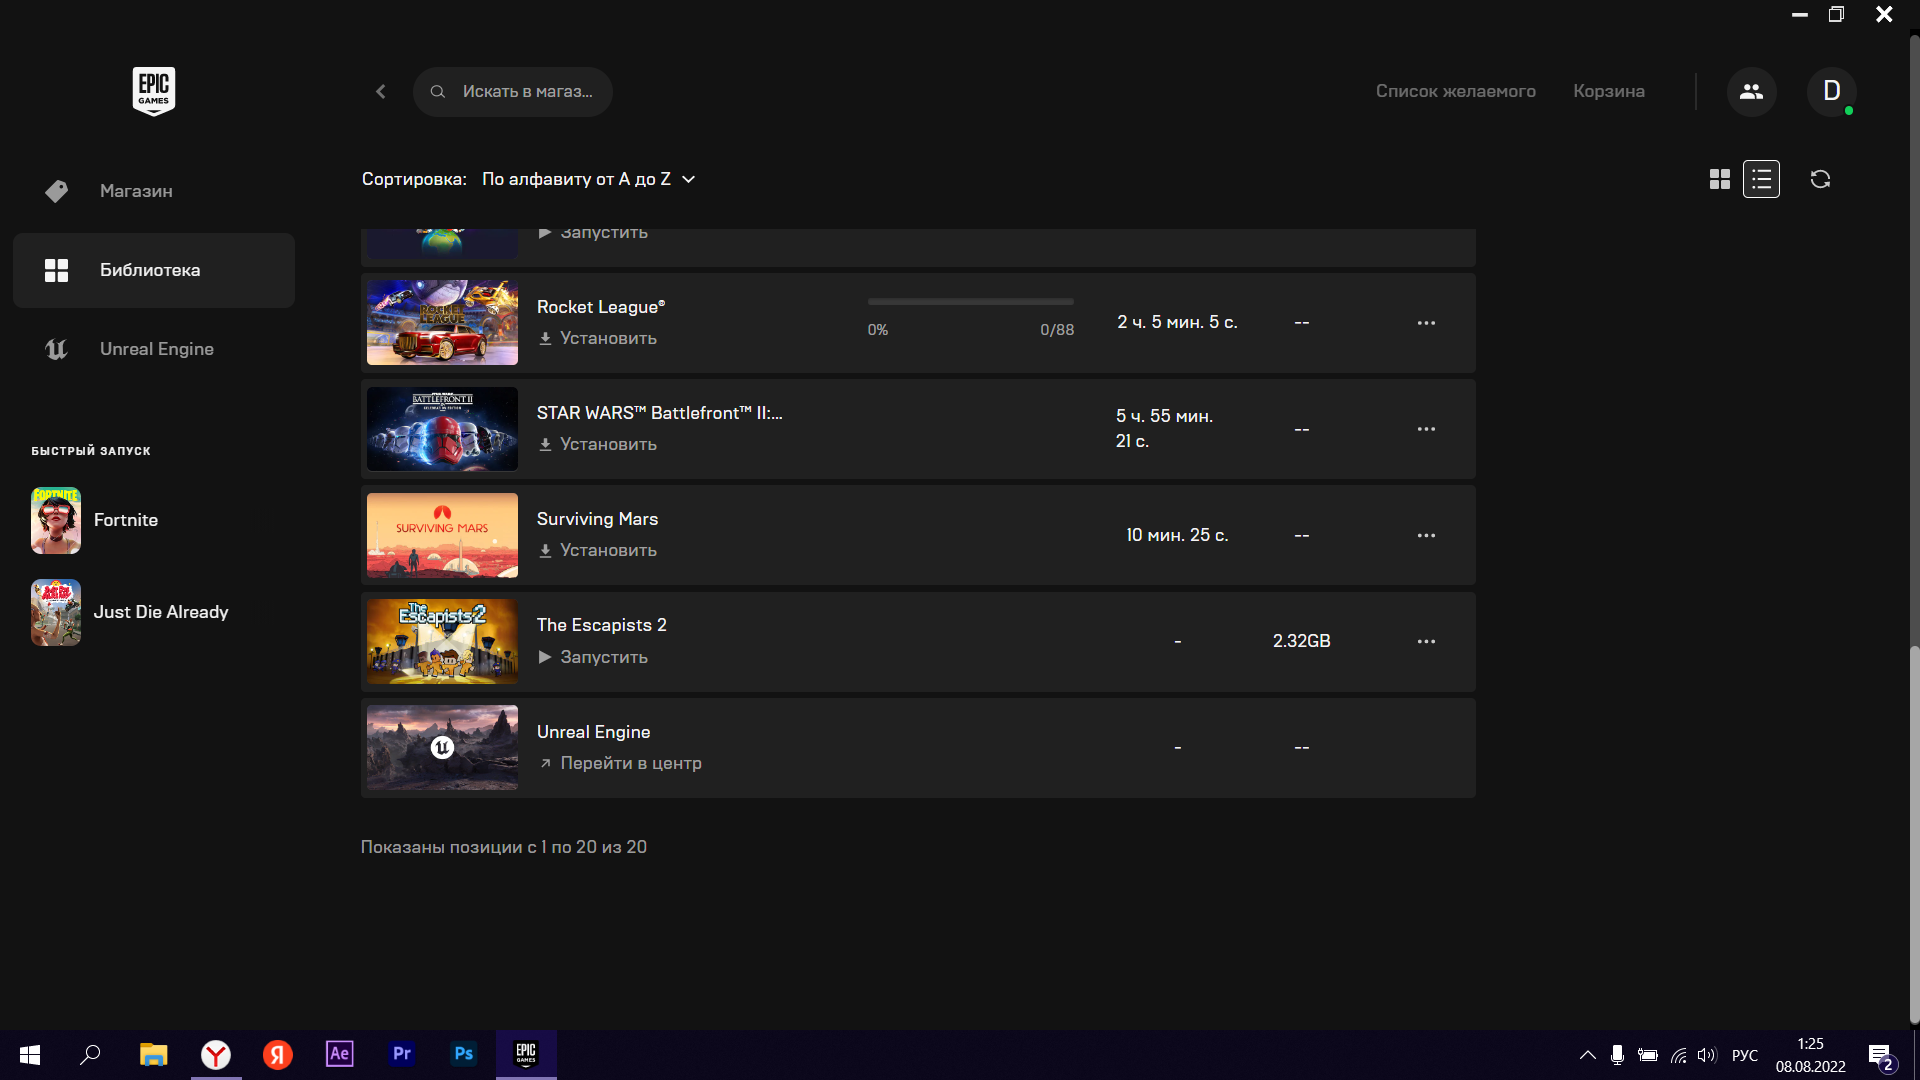This screenshot has width=1920, height=1080.
Task: Launch Fortnite from quick launch
Action: (x=125, y=520)
